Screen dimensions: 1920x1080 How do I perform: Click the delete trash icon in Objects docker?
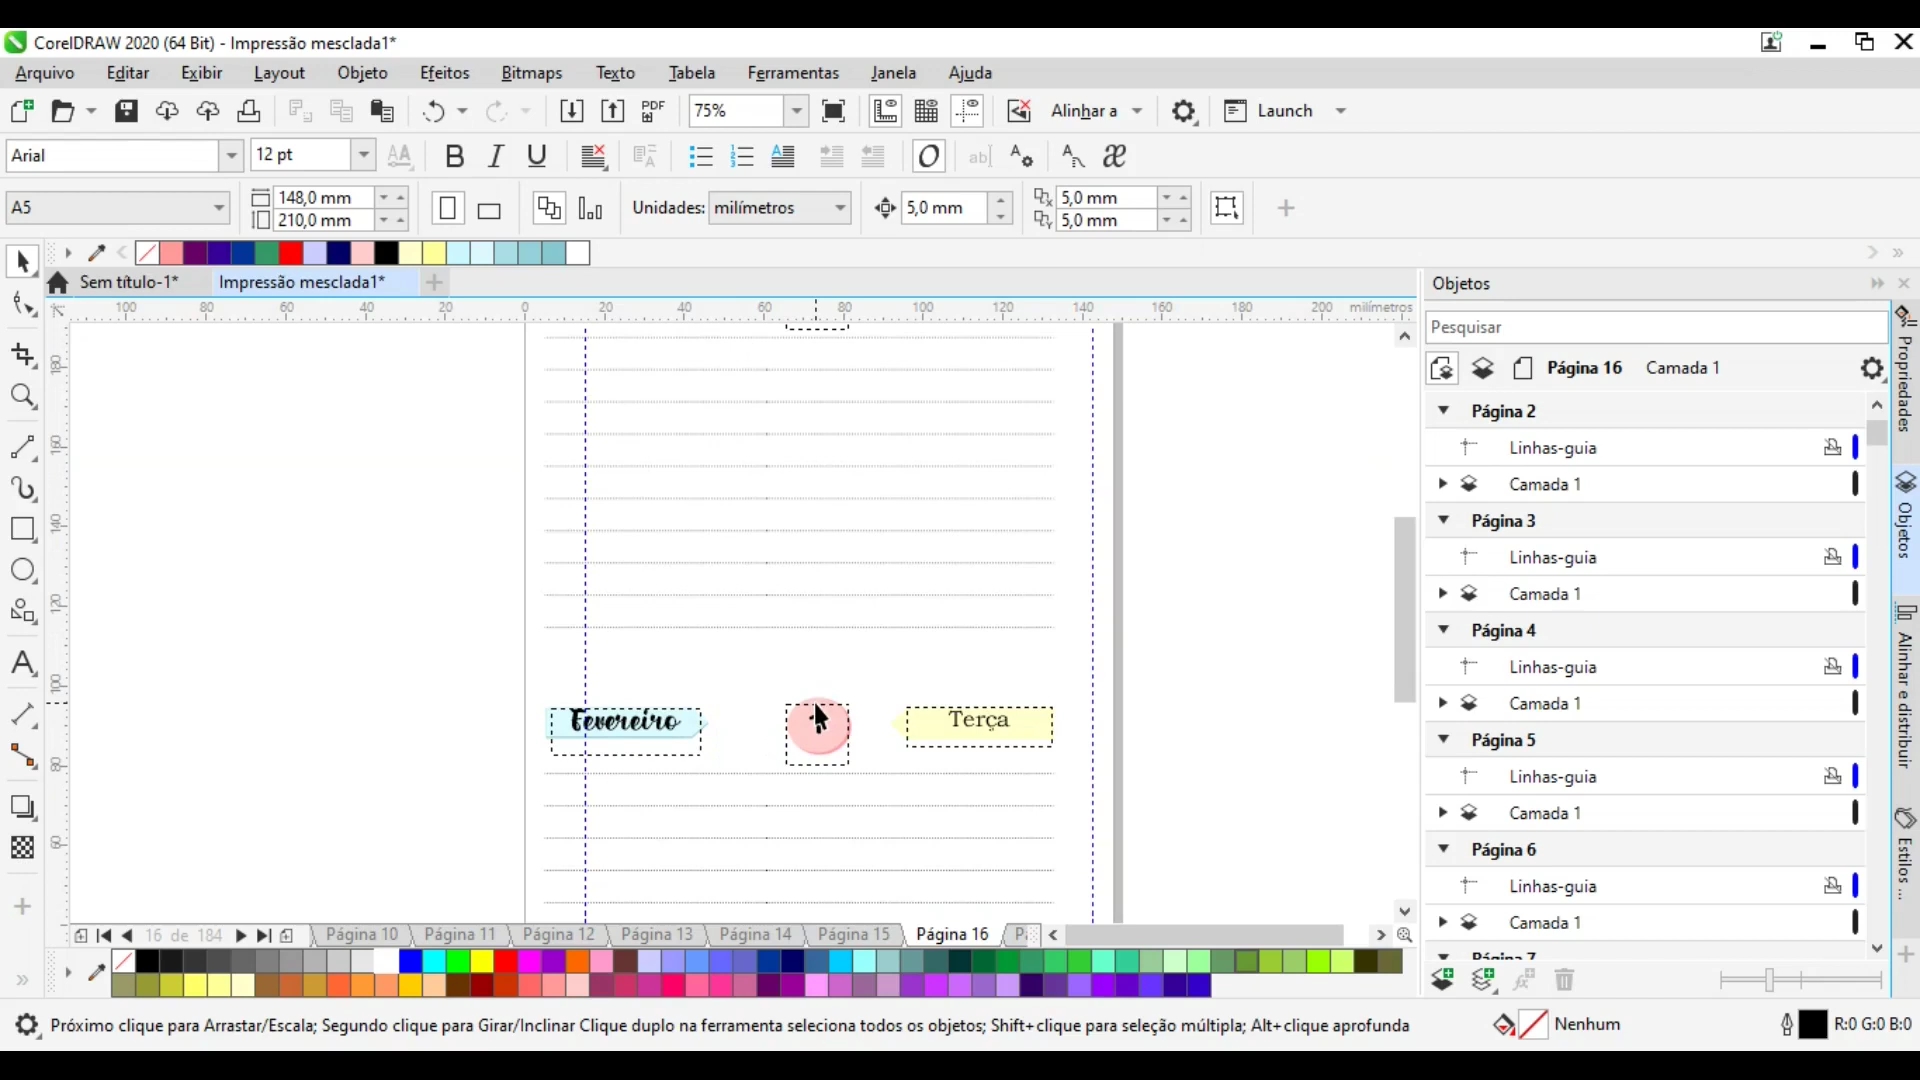pyautogui.click(x=1565, y=980)
